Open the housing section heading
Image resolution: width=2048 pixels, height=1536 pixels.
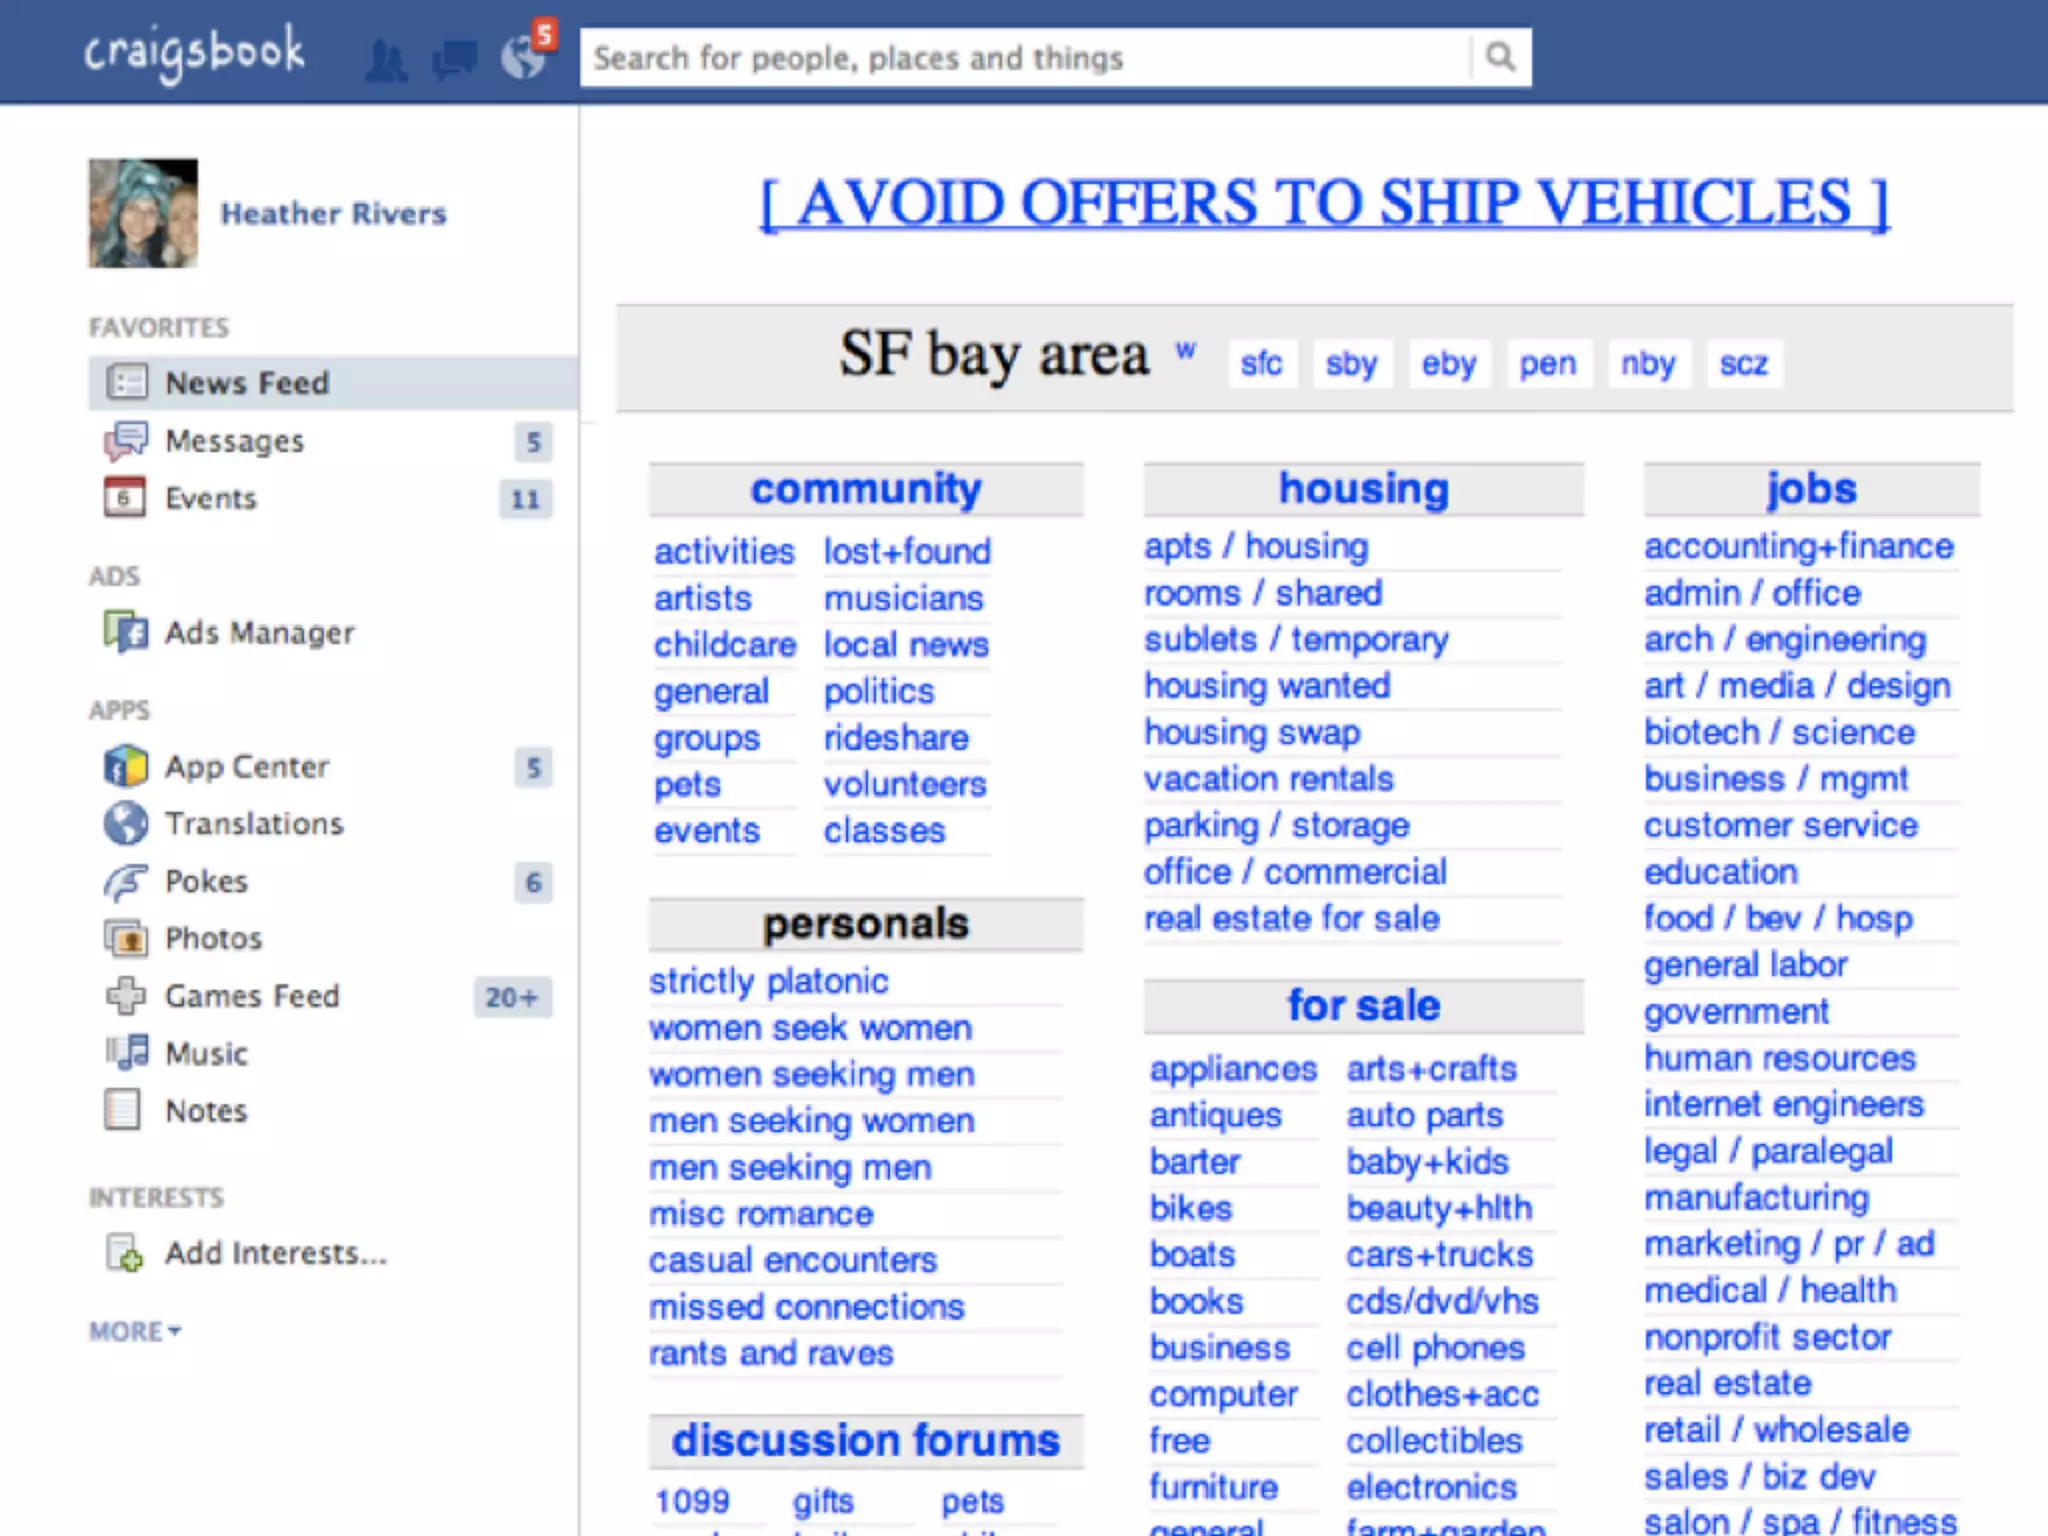pos(1364,489)
